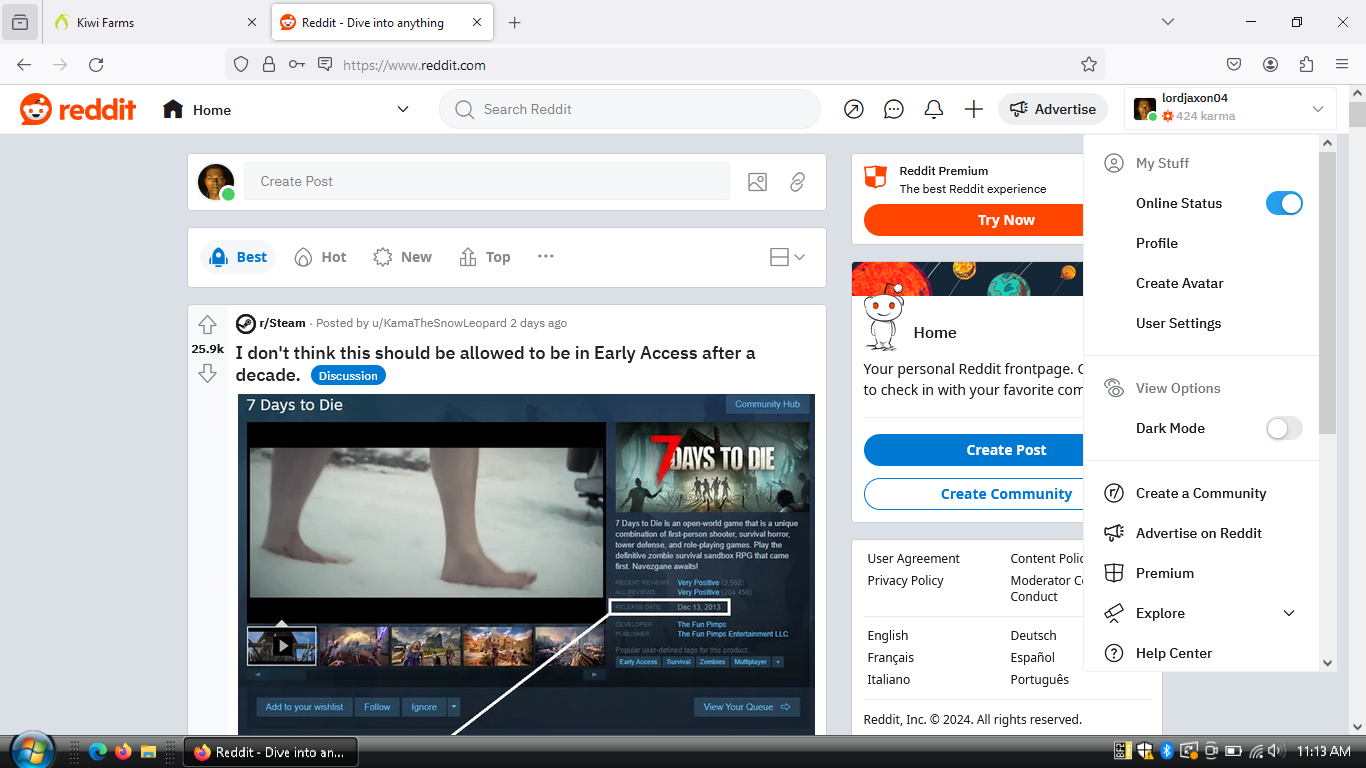This screenshot has height=768, width=1366.
Task: Open the 7 Days to Die post image
Action: 526,564
